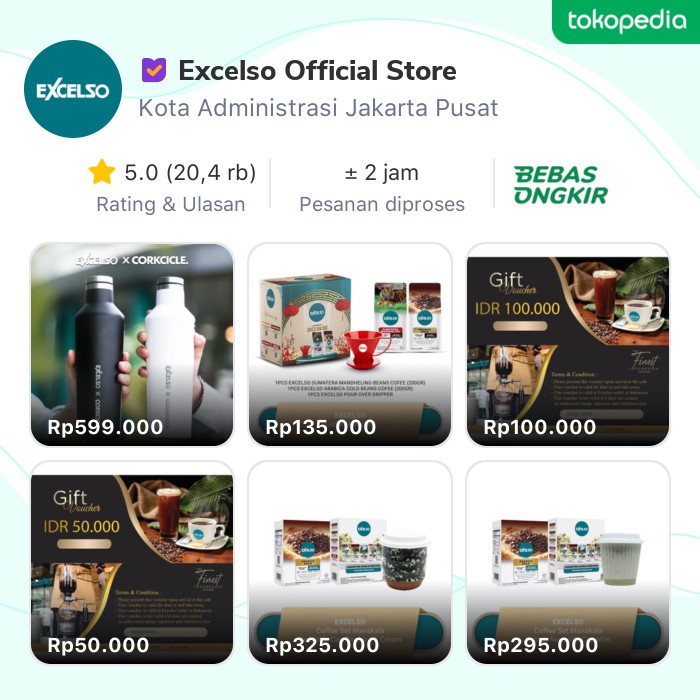Image resolution: width=700 pixels, height=700 pixels.
Task: Click the Excelso round store logo
Action: click(73, 89)
